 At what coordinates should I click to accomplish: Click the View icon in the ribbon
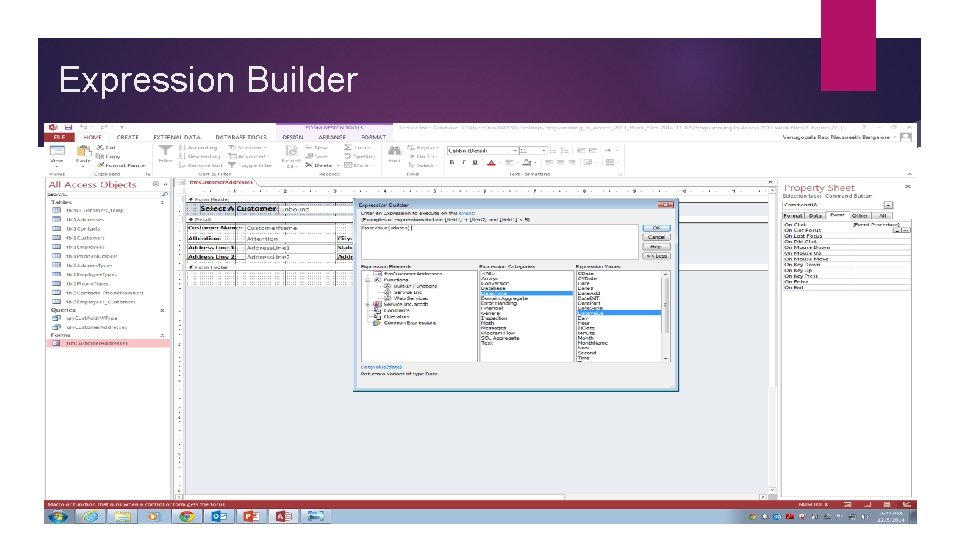click(57, 152)
